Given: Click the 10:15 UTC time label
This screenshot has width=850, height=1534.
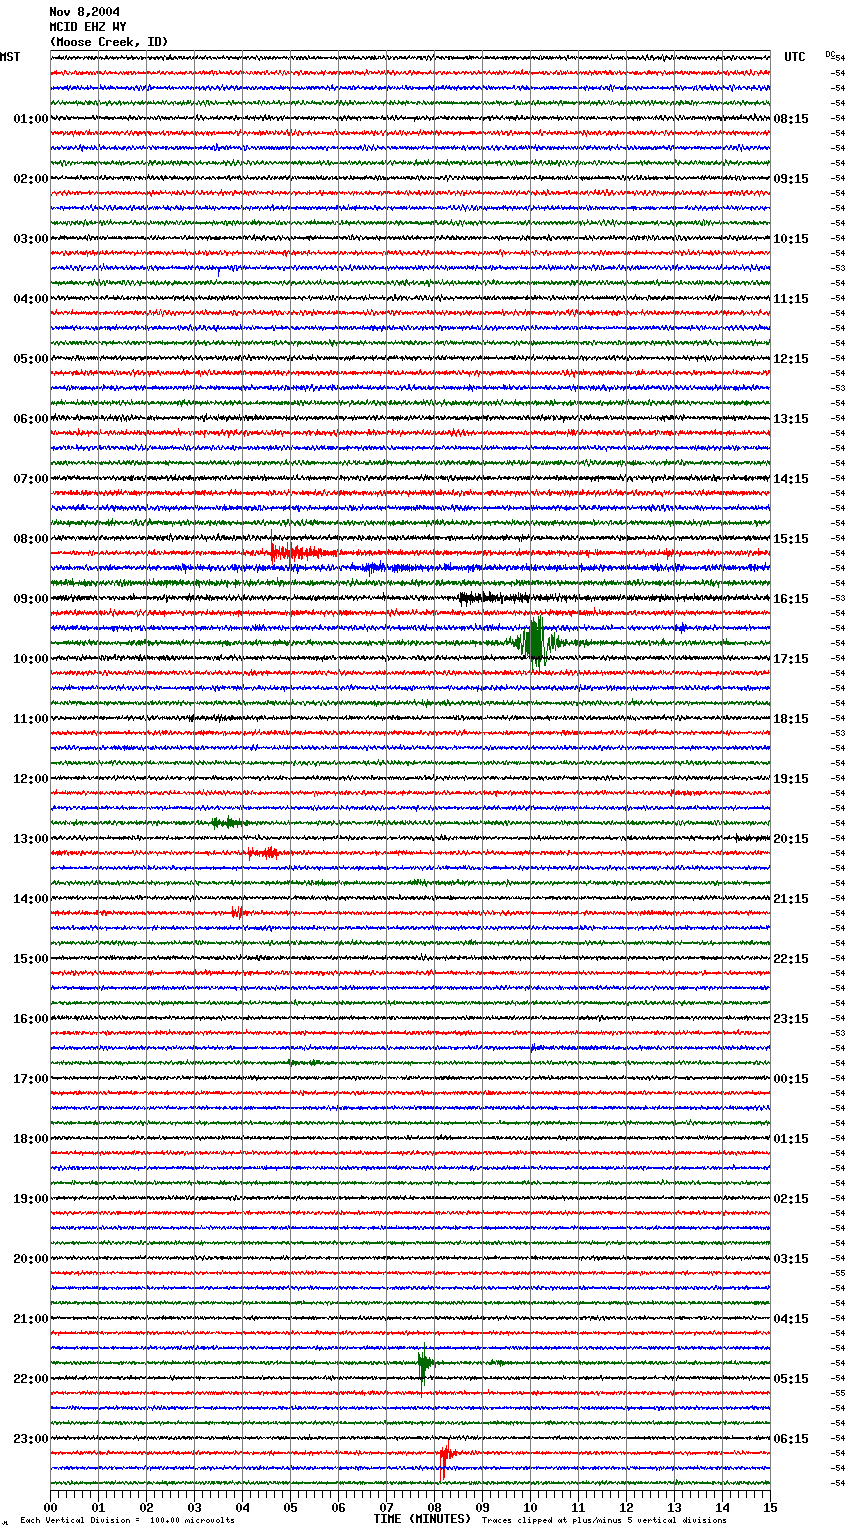Looking at the screenshot, I should coord(791,239).
